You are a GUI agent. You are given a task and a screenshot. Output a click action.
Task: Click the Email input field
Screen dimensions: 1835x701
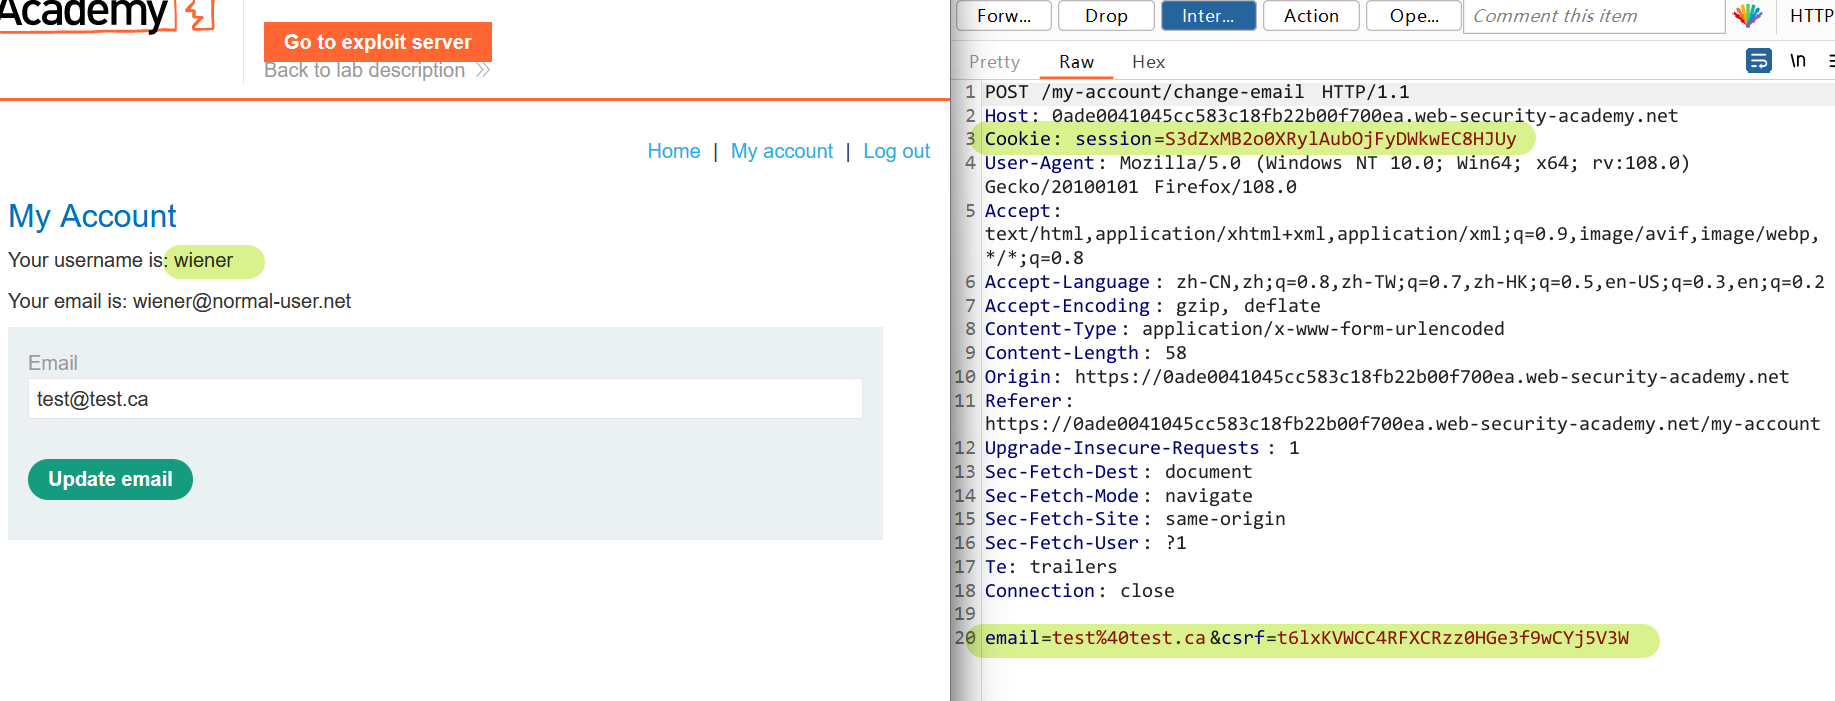pyautogui.click(x=445, y=399)
